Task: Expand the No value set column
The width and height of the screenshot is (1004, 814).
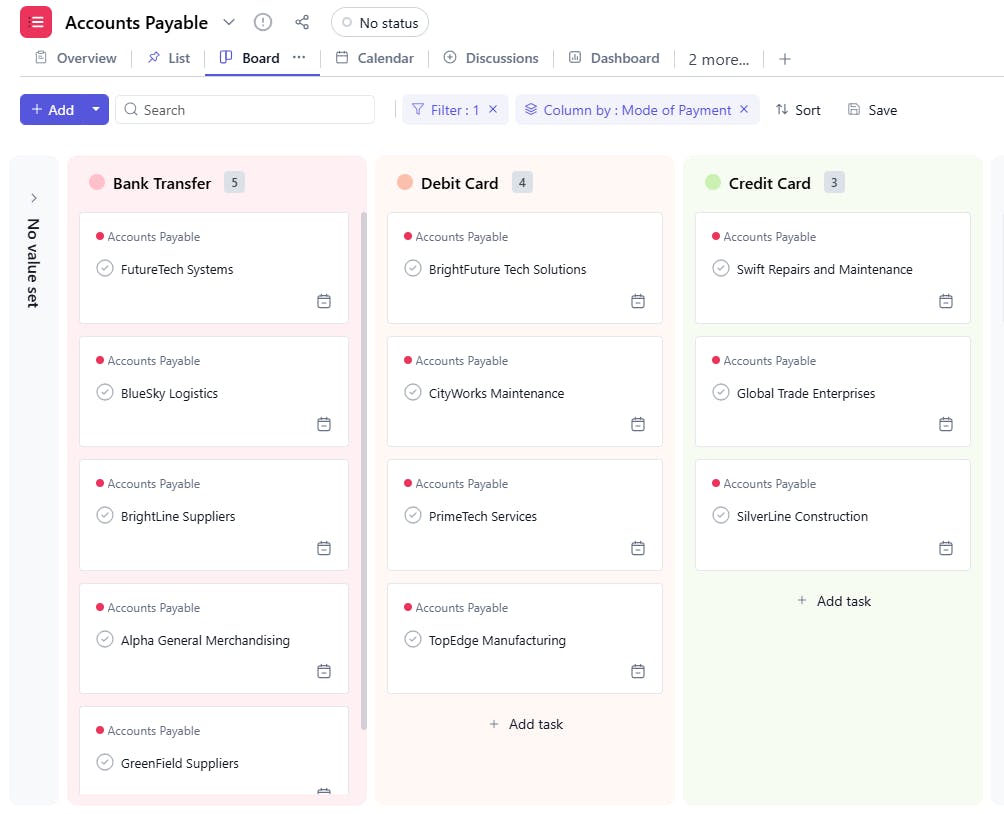Action: 33,198
